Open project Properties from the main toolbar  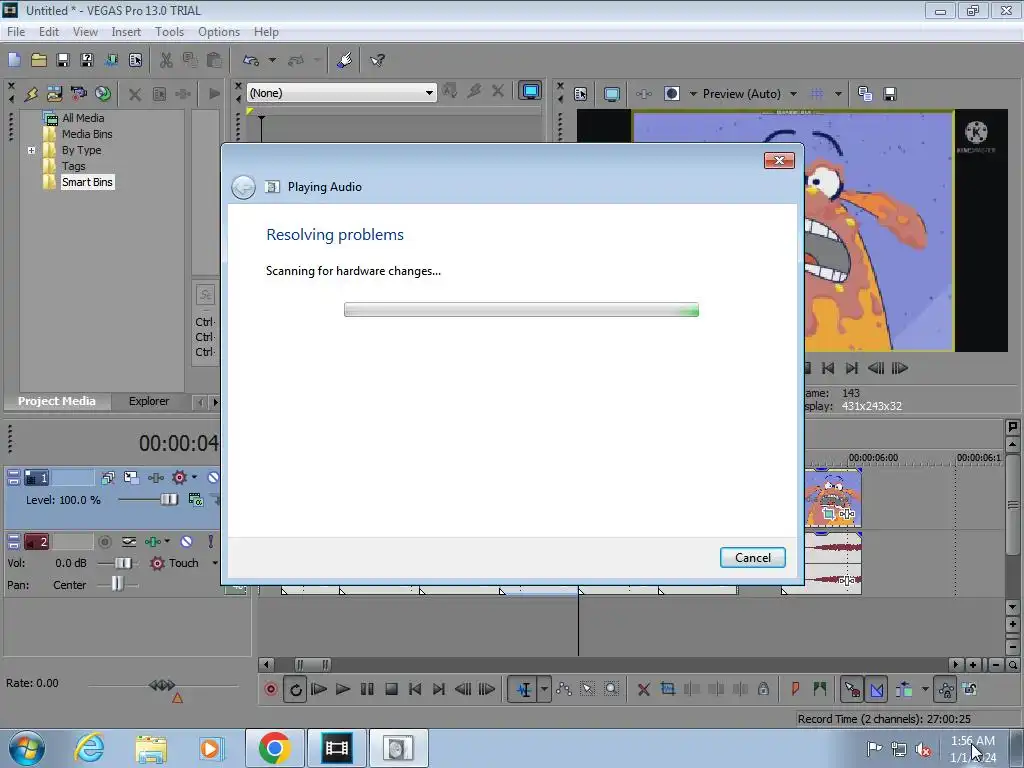point(135,60)
